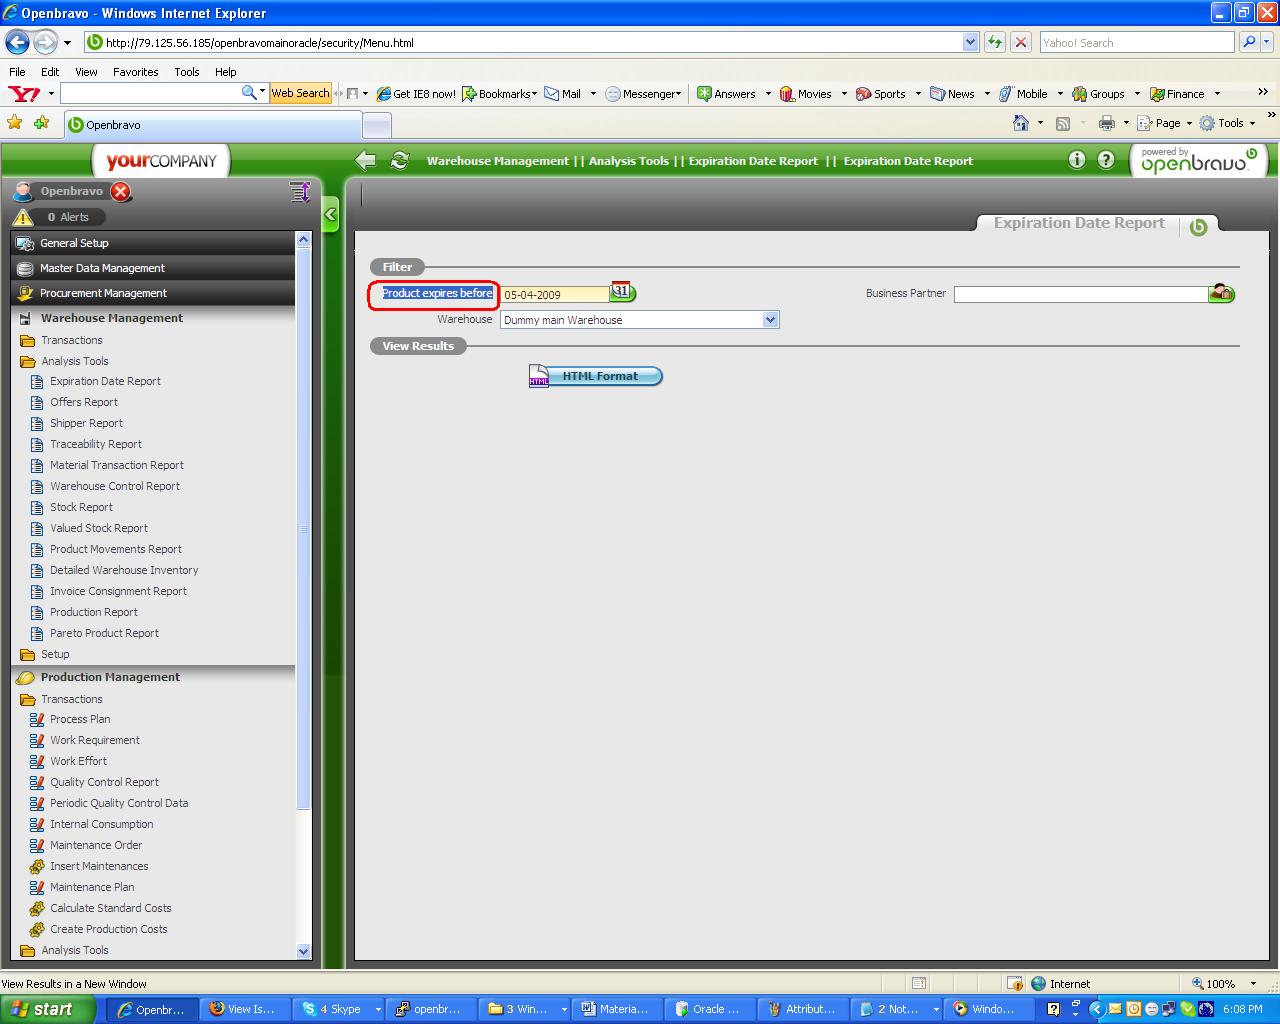This screenshot has height=1024, width=1280.
Task: Click the green back arrow in Openbravo header
Action: point(366,160)
